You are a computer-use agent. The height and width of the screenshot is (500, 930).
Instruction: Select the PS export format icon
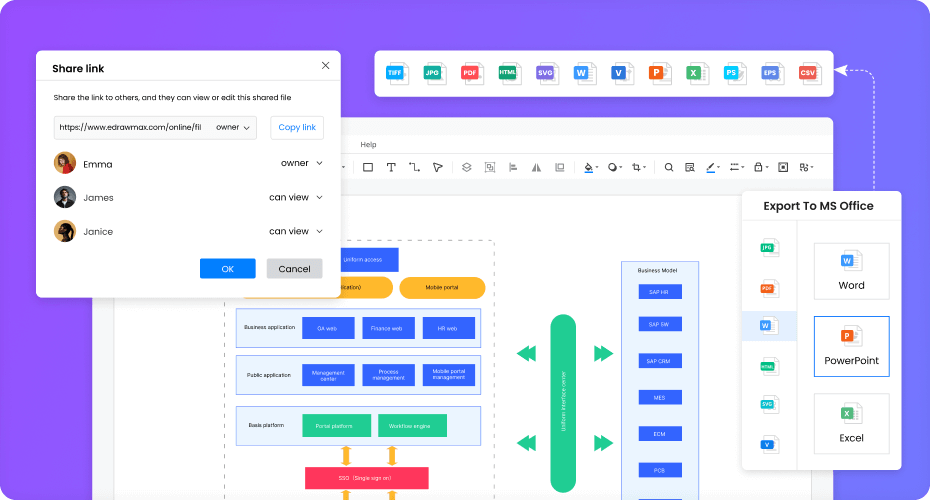tap(734, 74)
